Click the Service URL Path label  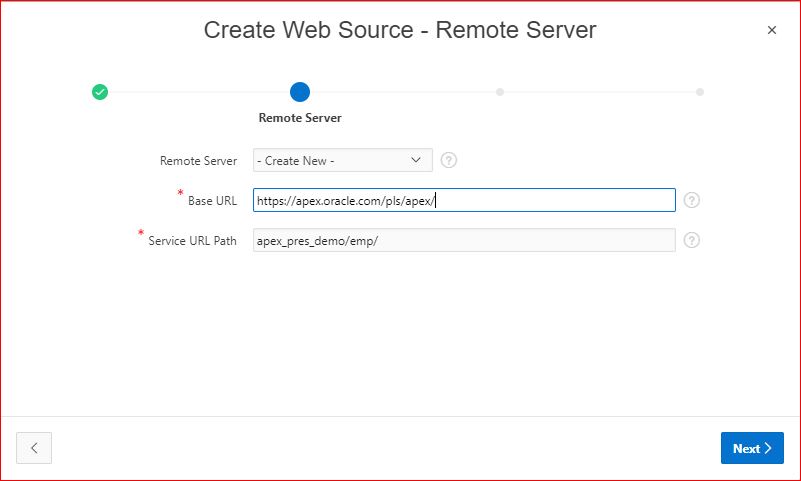[x=192, y=241]
